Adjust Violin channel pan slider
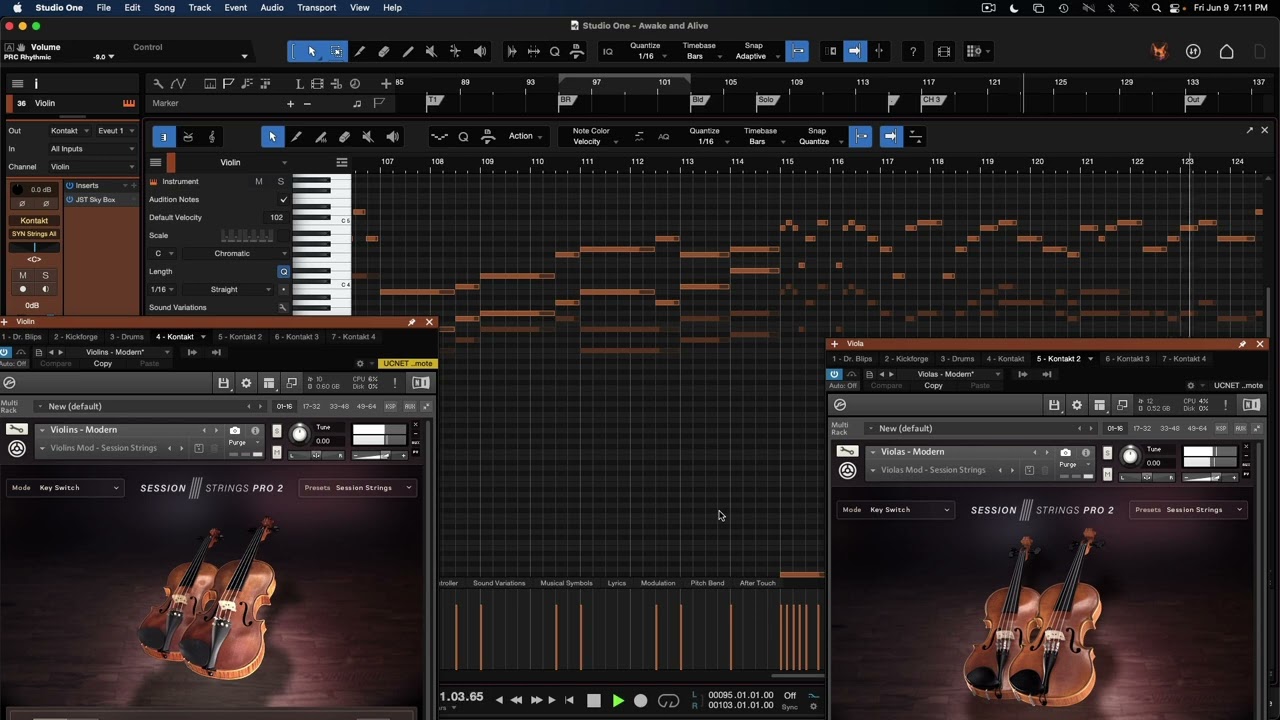The image size is (1280, 720). [34, 247]
